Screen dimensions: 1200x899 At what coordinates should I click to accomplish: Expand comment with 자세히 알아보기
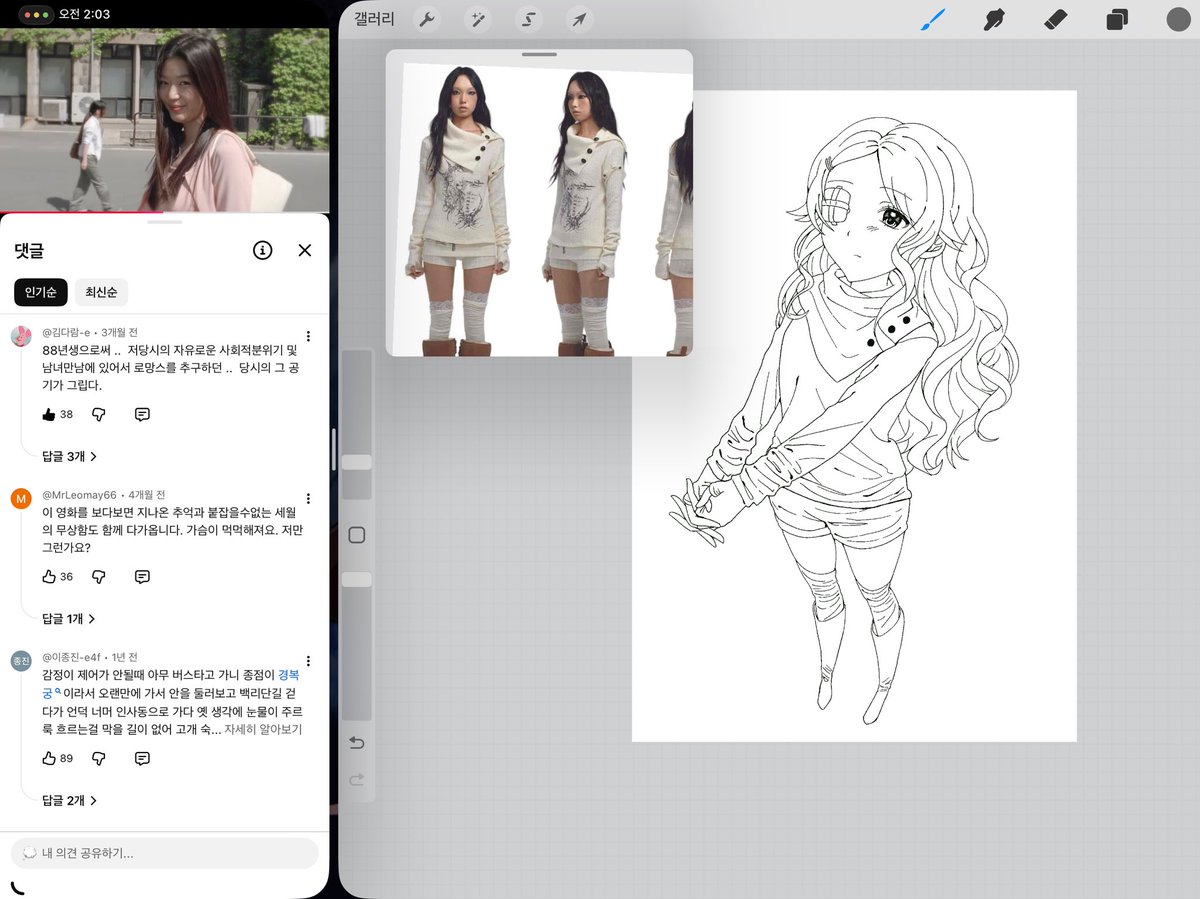[x=263, y=729]
